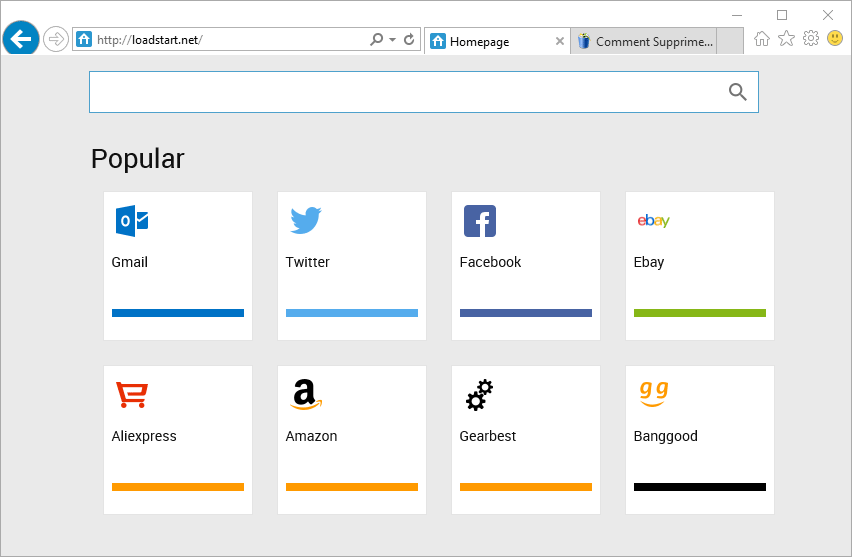Image resolution: width=852 pixels, height=557 pixels.
Task: Open the Twitter link label
Action: tap(308, 262)
